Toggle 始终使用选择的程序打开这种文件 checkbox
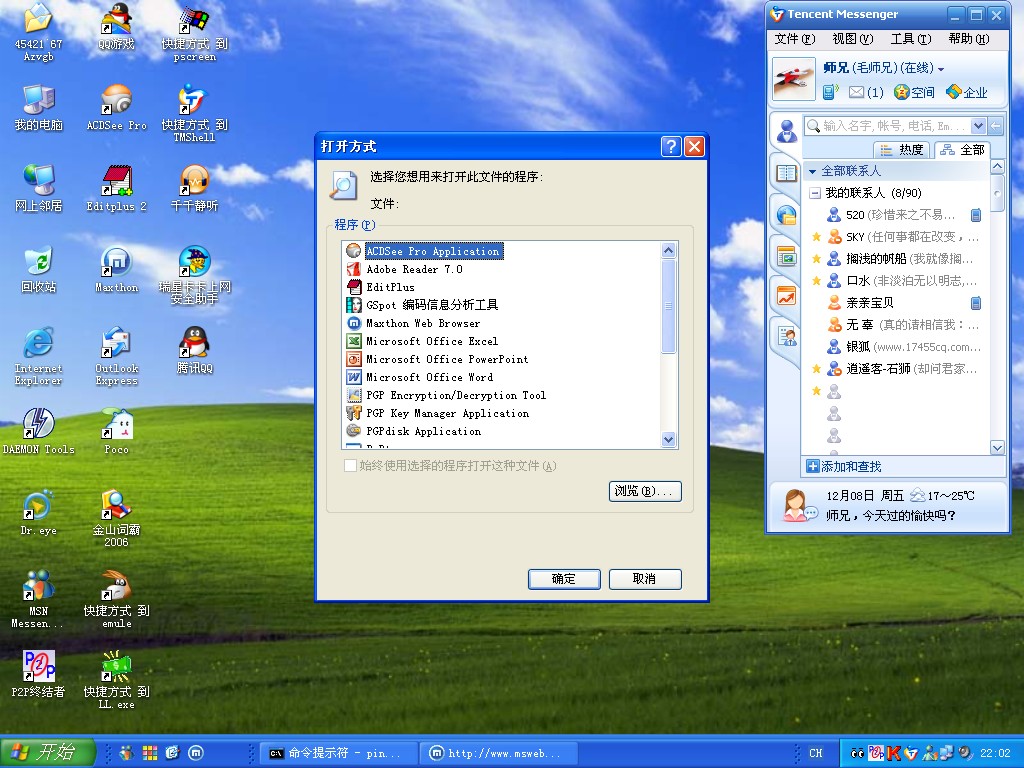 [x=350, y=466]
